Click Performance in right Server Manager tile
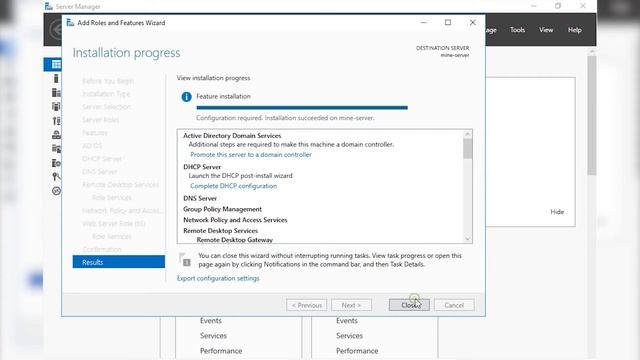The image size is (640, 360). 357,351
